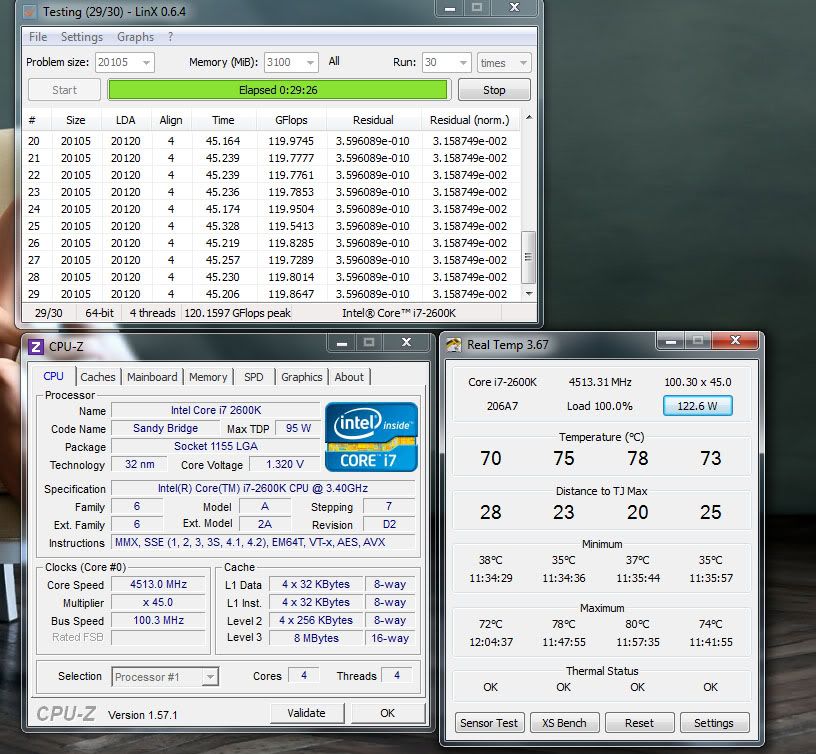Open the Settings menu in LinX
Screen dimensions: 816x754
click(x=82, y=37)
